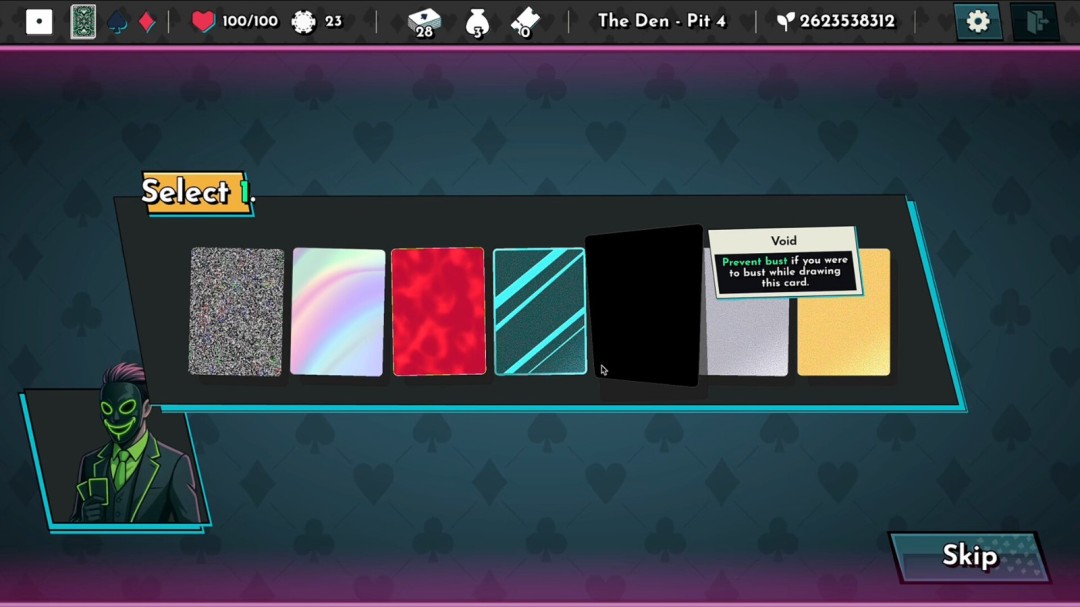Click the red heart health icon
Viewport: 1080px width, 607px height.
(x=203, y=22)
